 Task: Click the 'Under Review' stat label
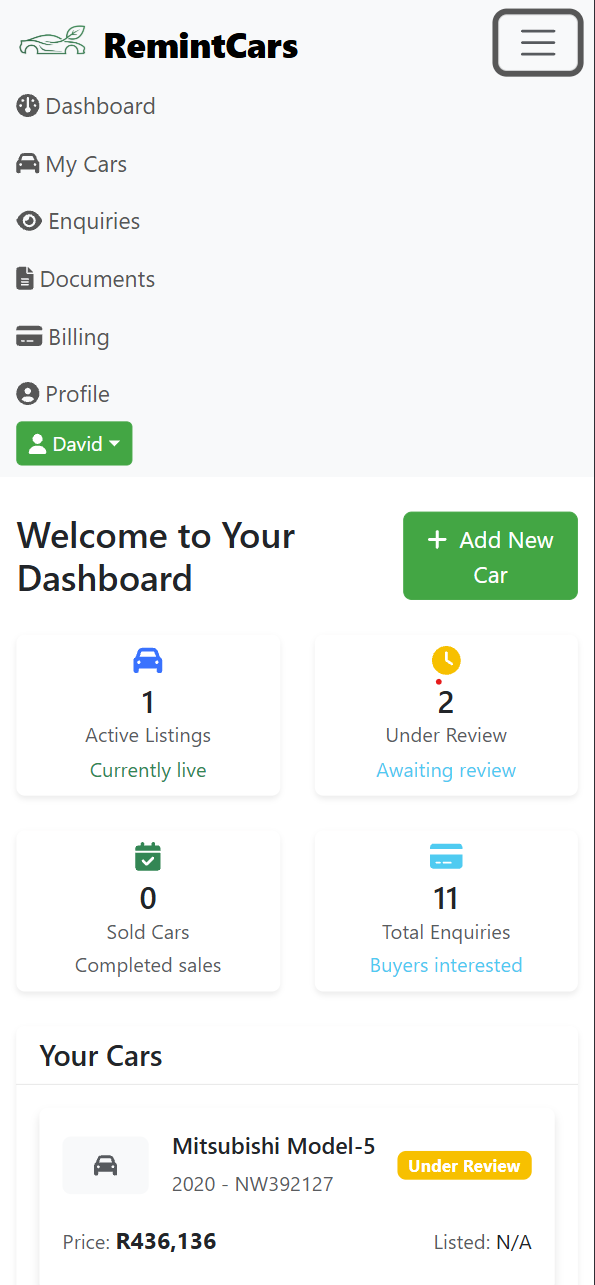click(446, 735)
